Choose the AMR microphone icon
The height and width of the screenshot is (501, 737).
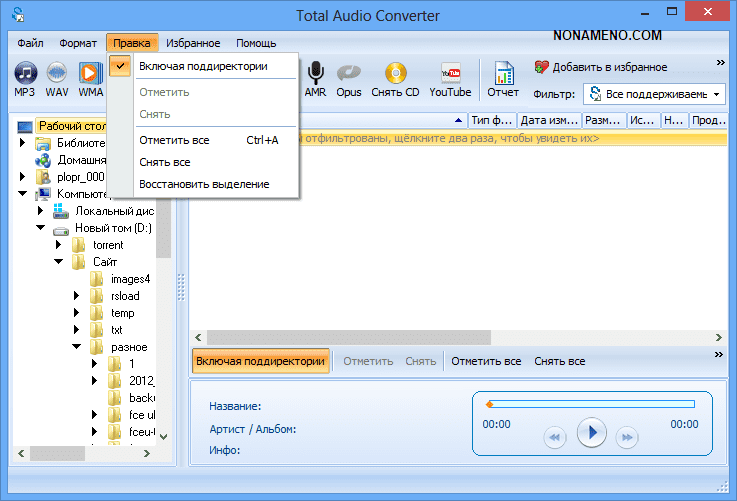pyautogui.click(x=315, y=78)
